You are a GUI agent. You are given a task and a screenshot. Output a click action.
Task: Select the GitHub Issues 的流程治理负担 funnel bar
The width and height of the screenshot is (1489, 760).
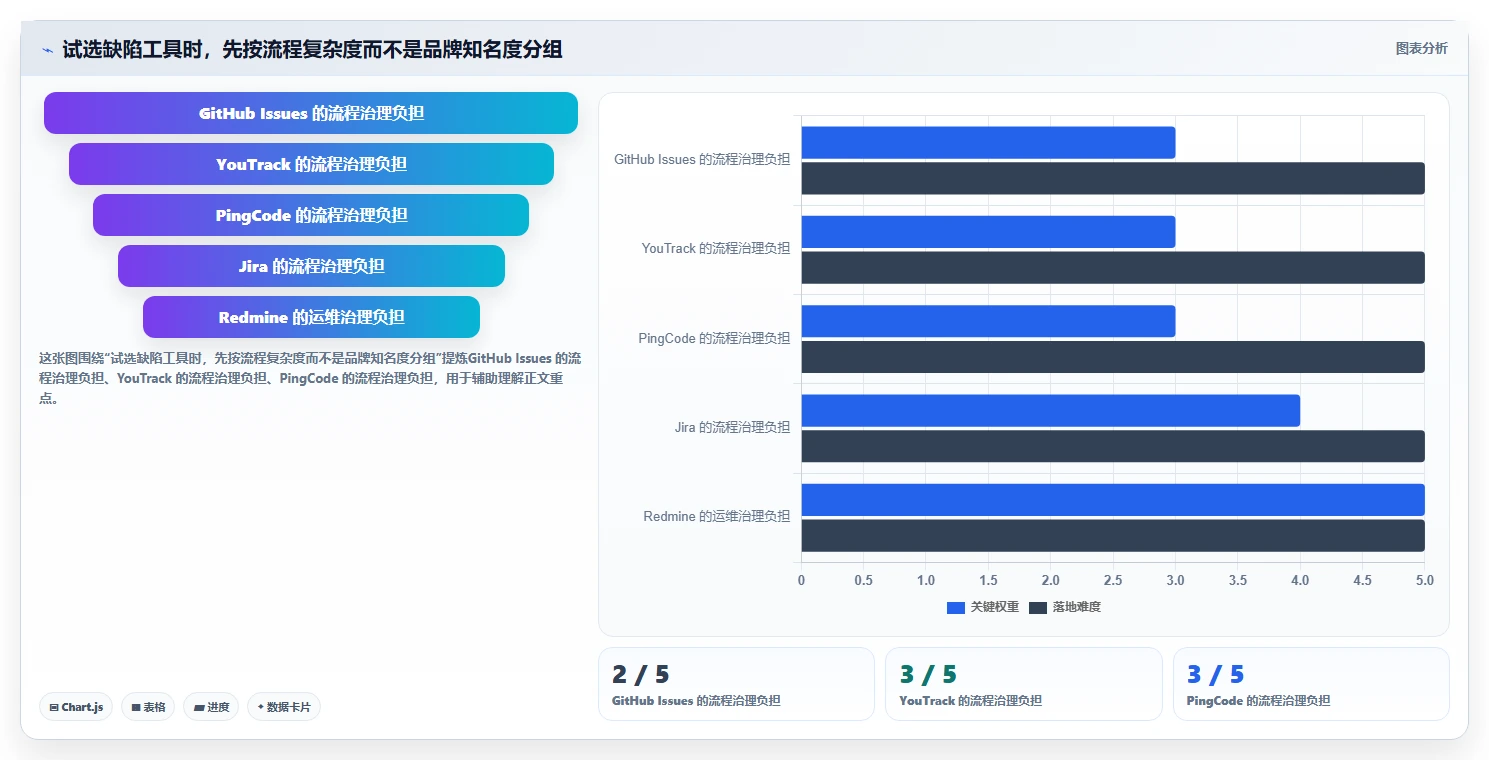(x=311, y=113)
